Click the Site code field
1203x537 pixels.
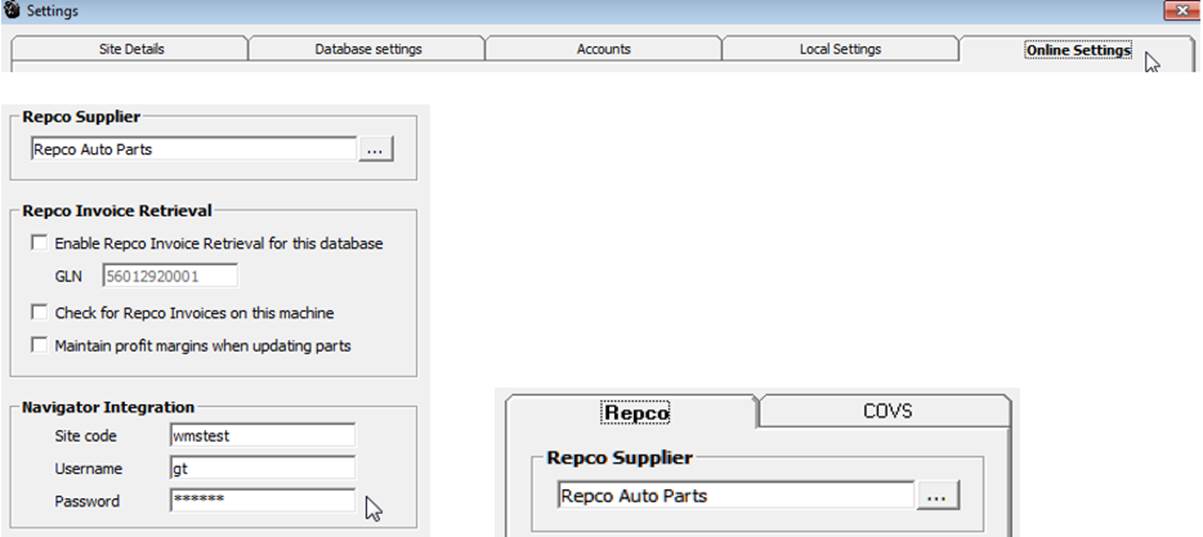pyautogui.click(x=262, y=436)
